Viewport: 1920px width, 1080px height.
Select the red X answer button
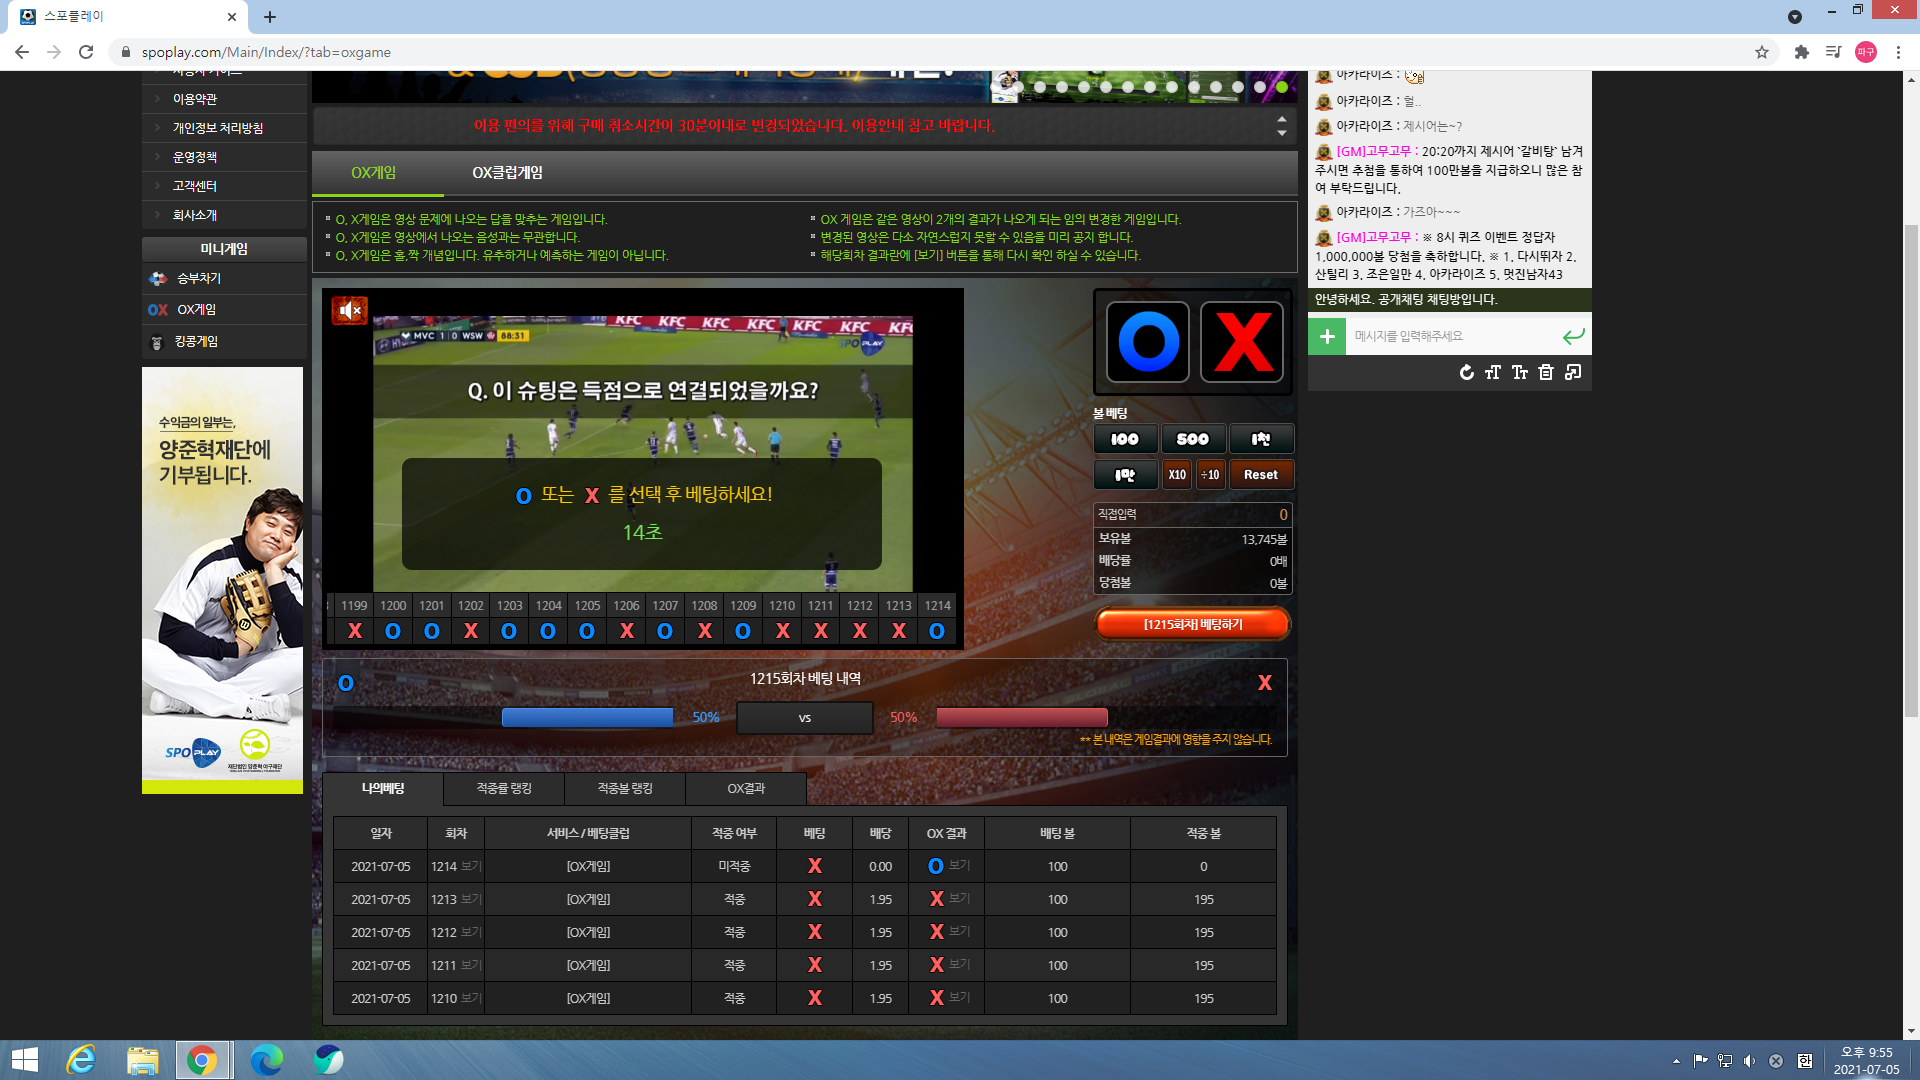tap(1242, 342)
